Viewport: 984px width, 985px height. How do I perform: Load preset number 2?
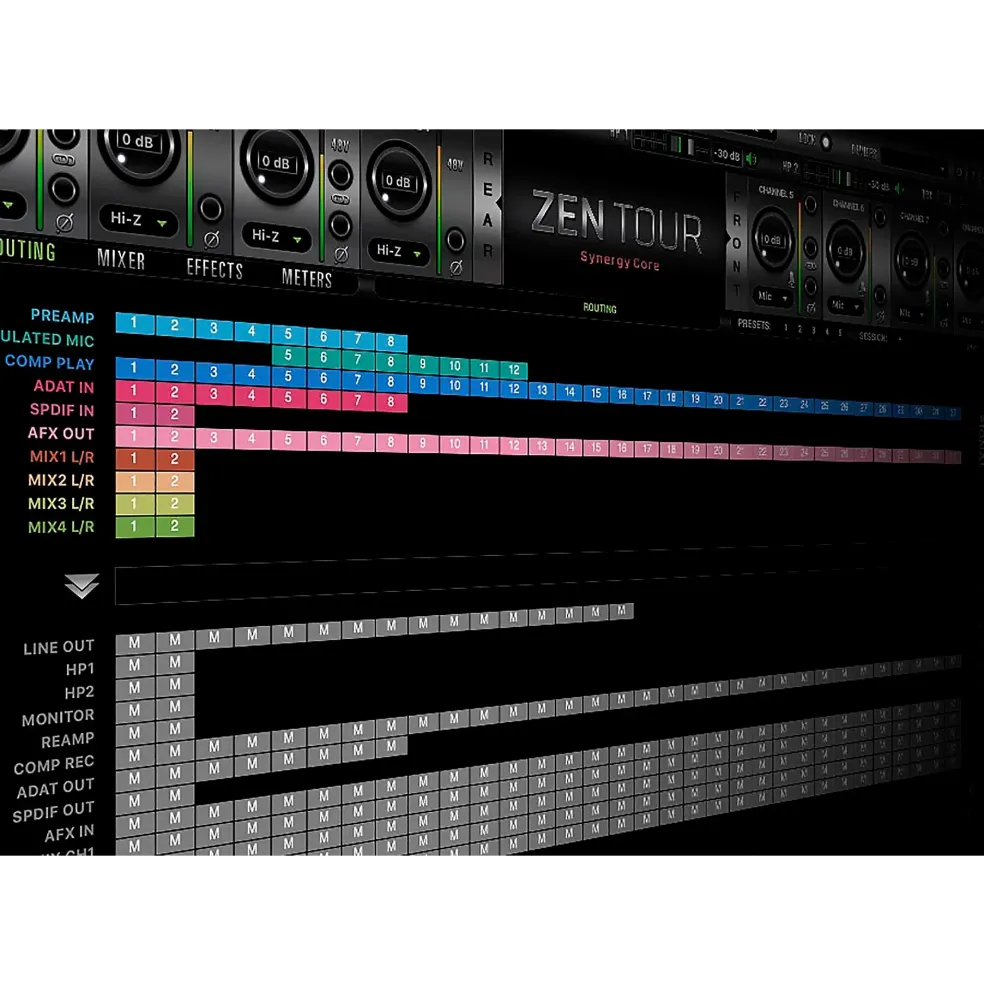coord(799,329)
